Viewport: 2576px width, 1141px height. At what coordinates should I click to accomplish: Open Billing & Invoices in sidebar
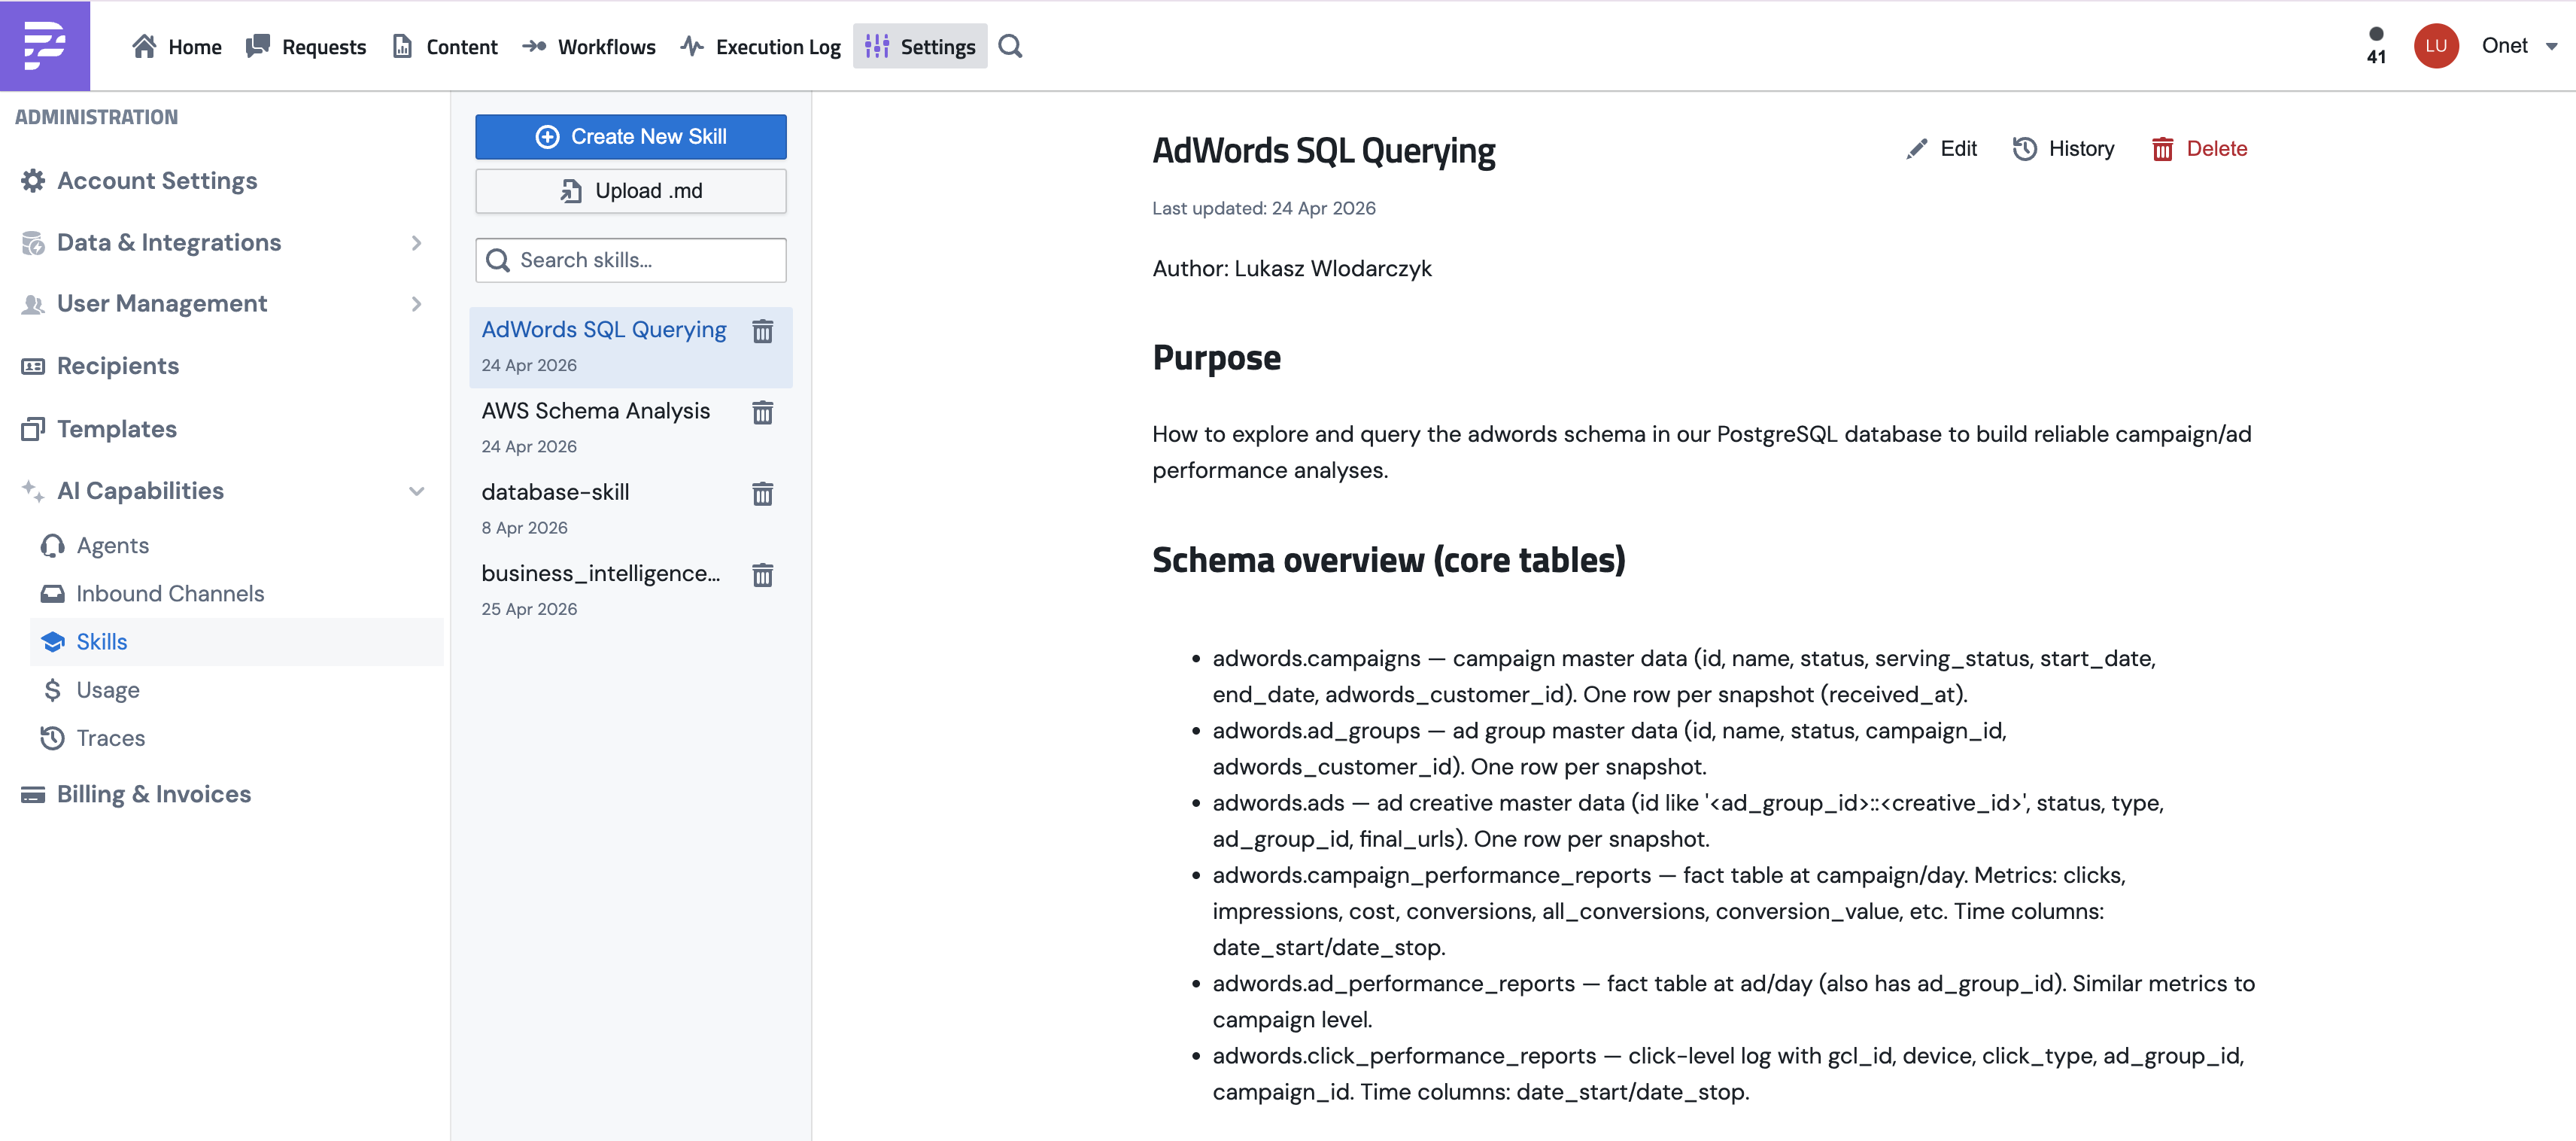(154, 795)
